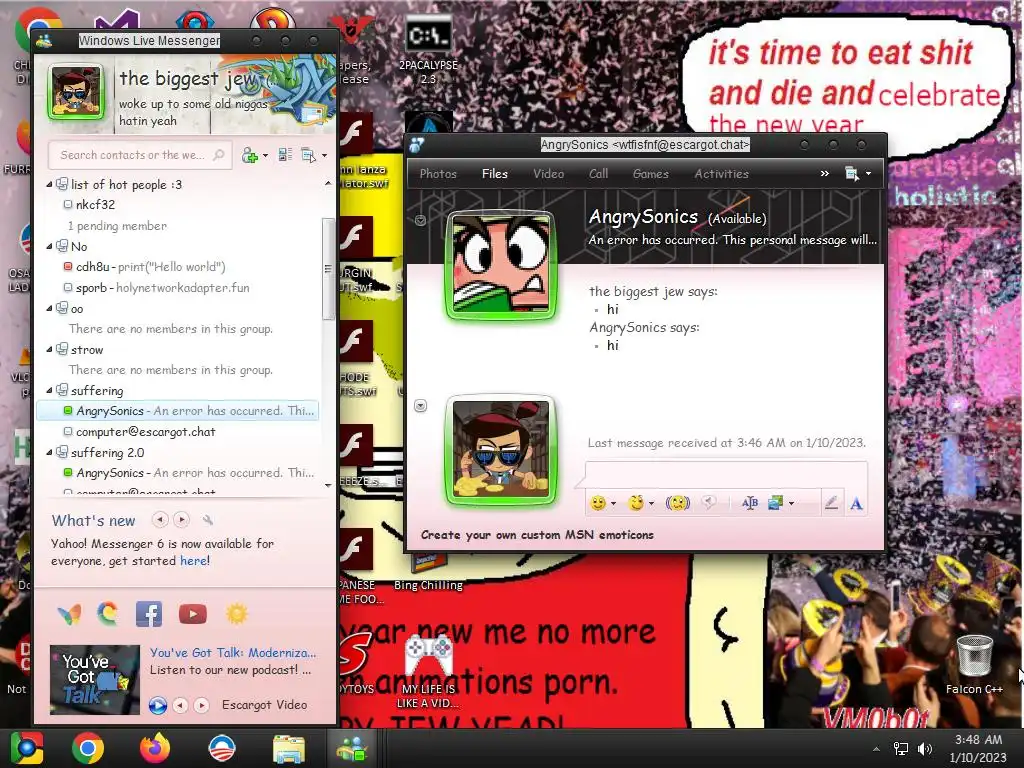Open the Video tab in chat
1024x768 pixels.
pyautogui.click(x=548, y=174)
